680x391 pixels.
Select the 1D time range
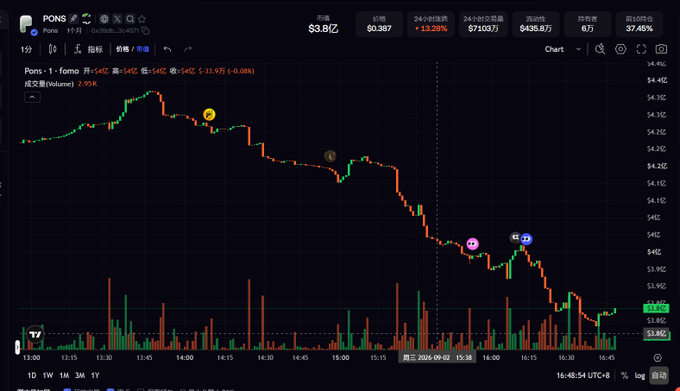tap(32, 375)
